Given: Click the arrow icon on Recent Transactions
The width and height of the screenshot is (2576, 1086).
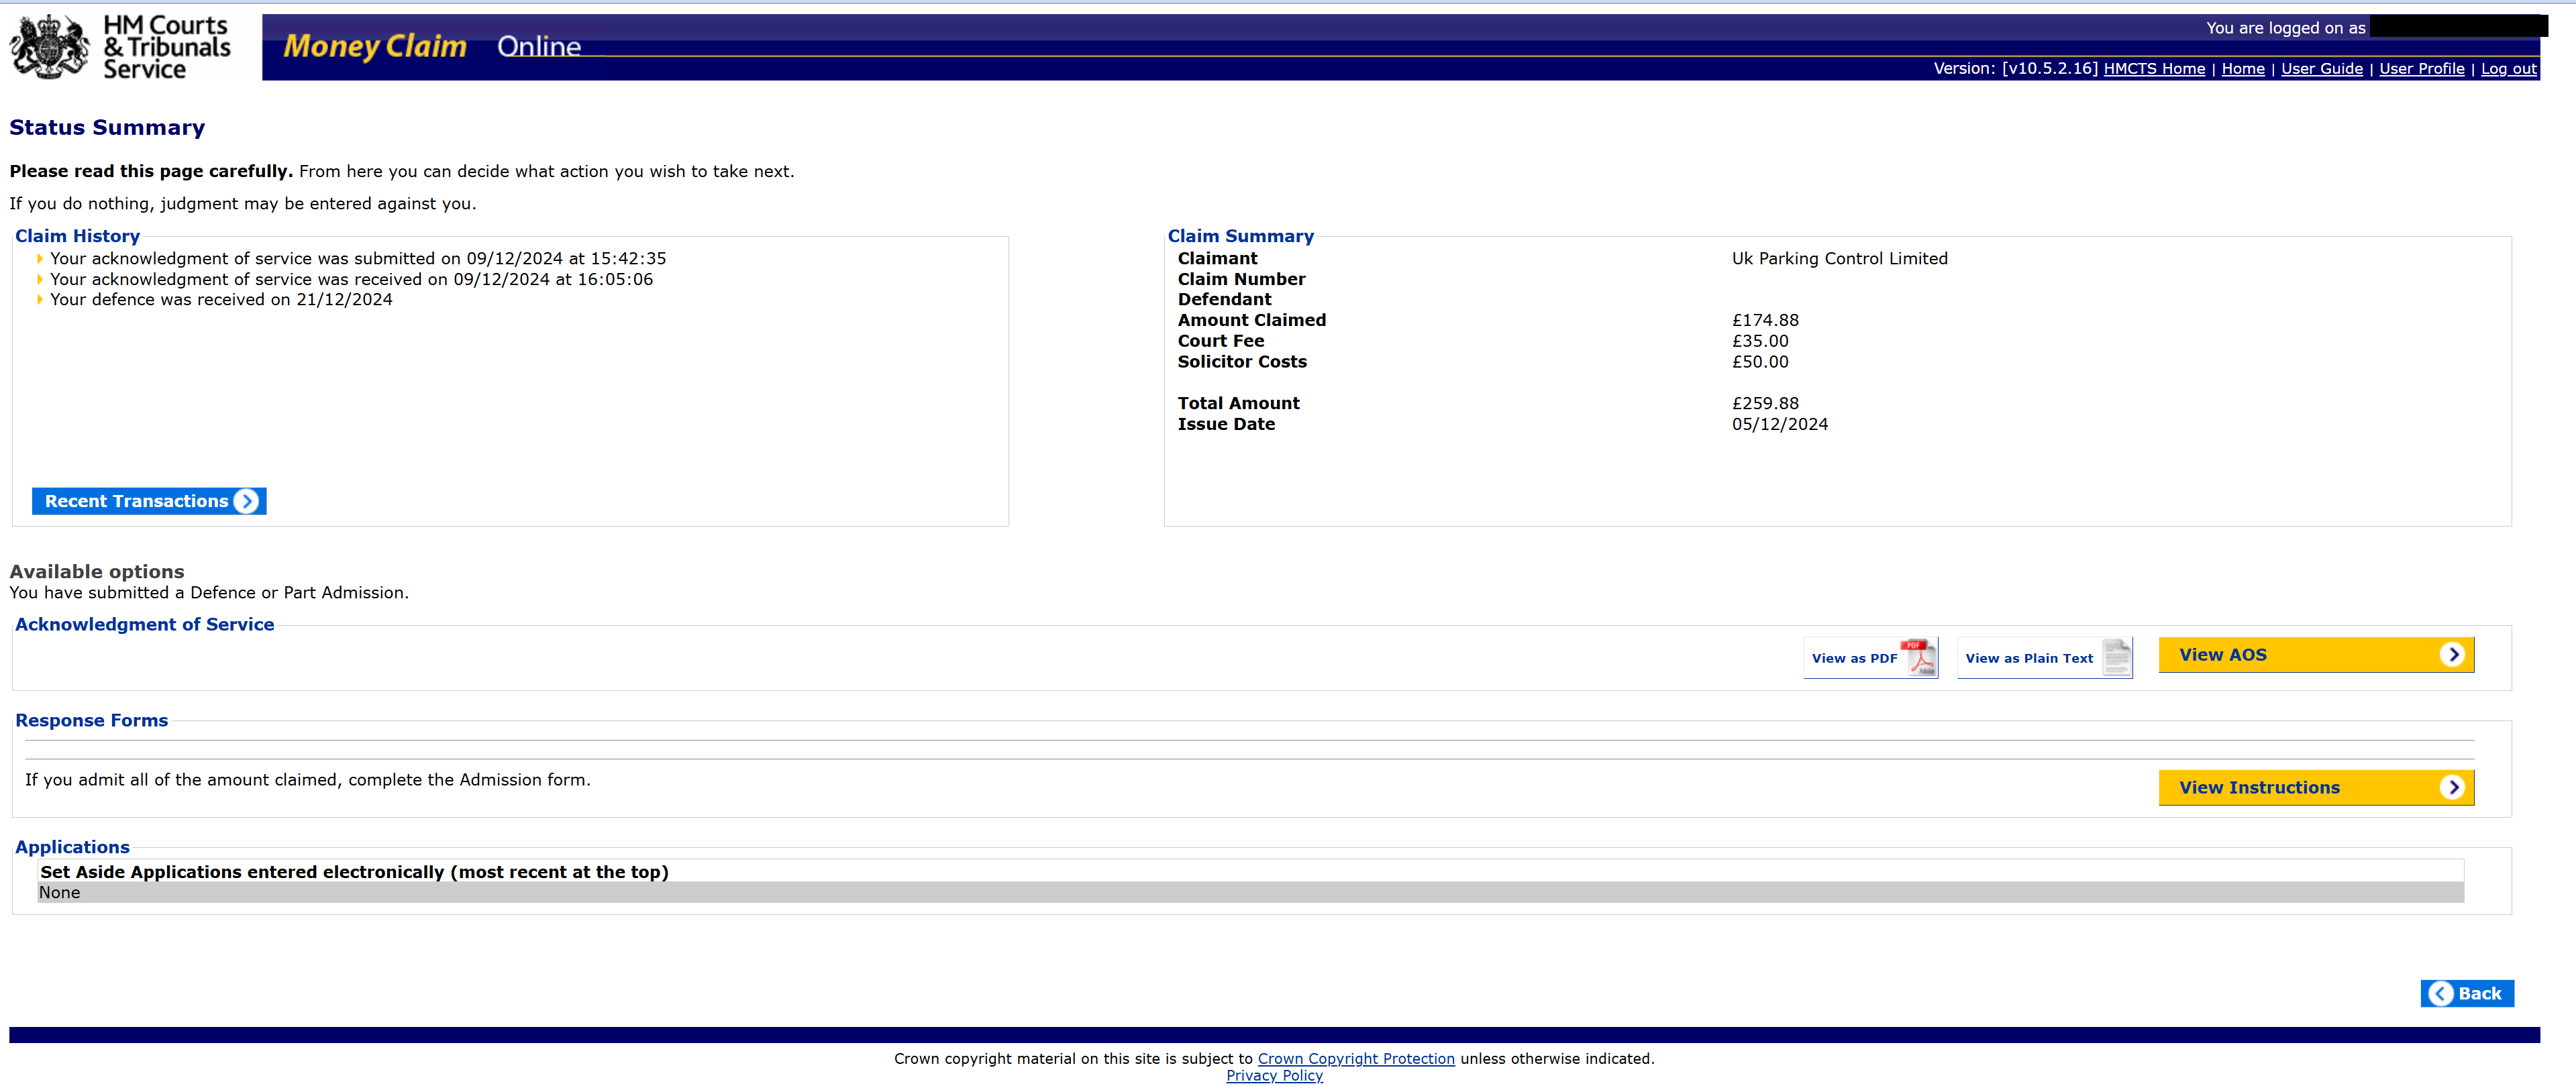Looking at the screenshot, I should (x=246, y=501).
